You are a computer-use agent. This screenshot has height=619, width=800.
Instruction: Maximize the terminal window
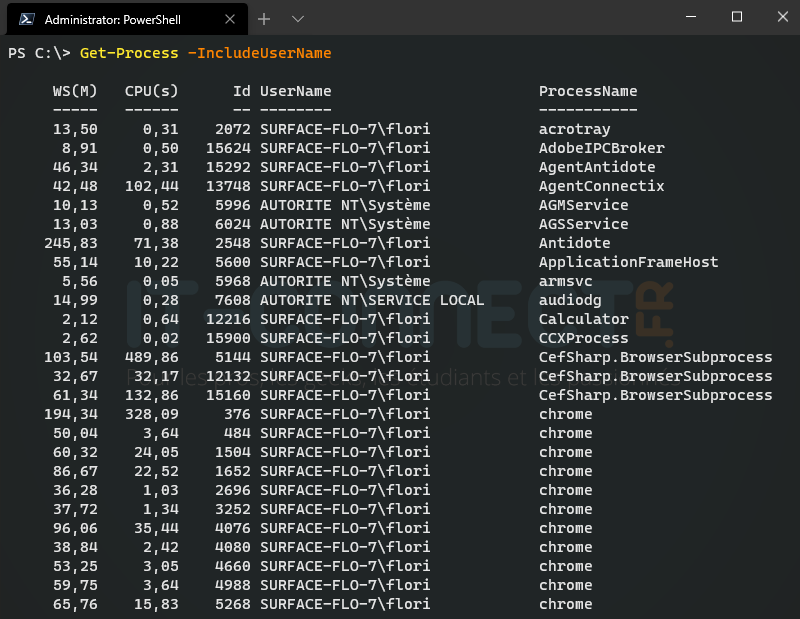(x=735, y=17)
